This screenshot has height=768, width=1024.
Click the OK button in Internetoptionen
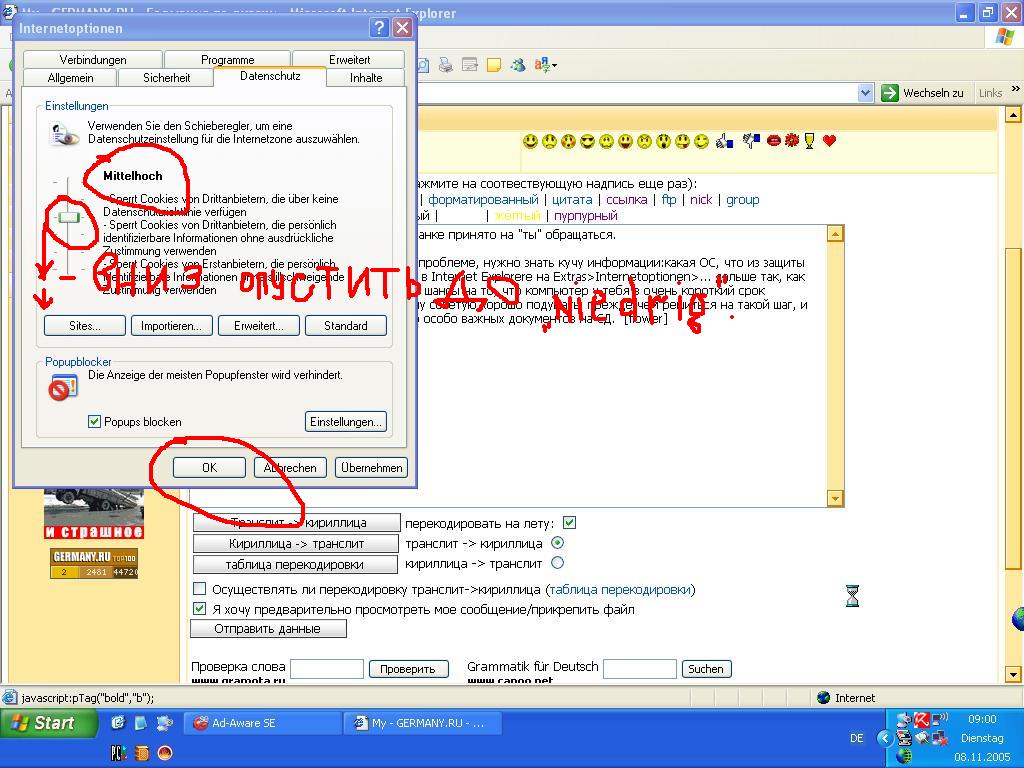click(x=209, y=467)
